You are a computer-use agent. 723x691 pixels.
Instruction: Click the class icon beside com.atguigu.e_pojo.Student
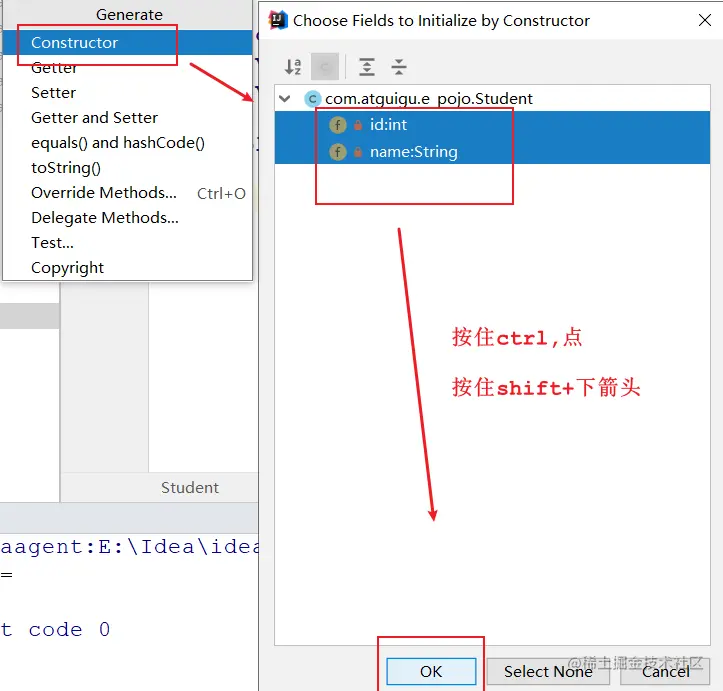pos(313,99)
